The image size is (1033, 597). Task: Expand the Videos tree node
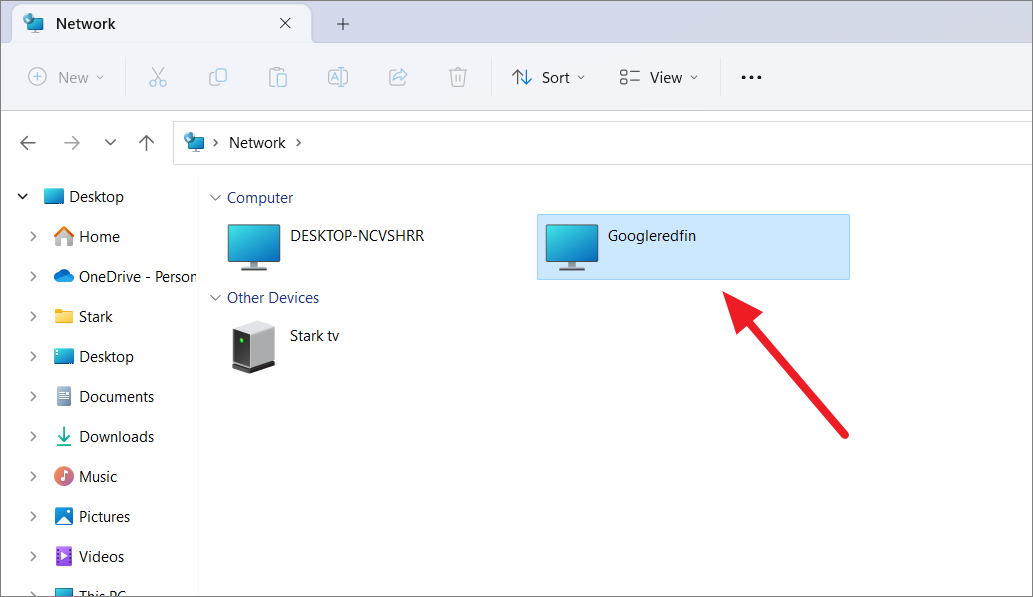(x=33, y=557)
